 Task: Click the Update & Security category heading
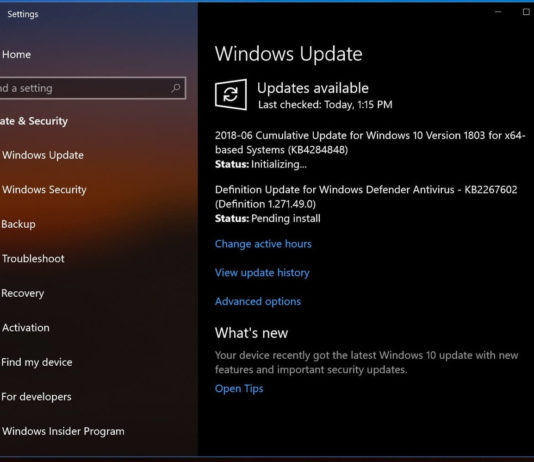pos(34,121)
